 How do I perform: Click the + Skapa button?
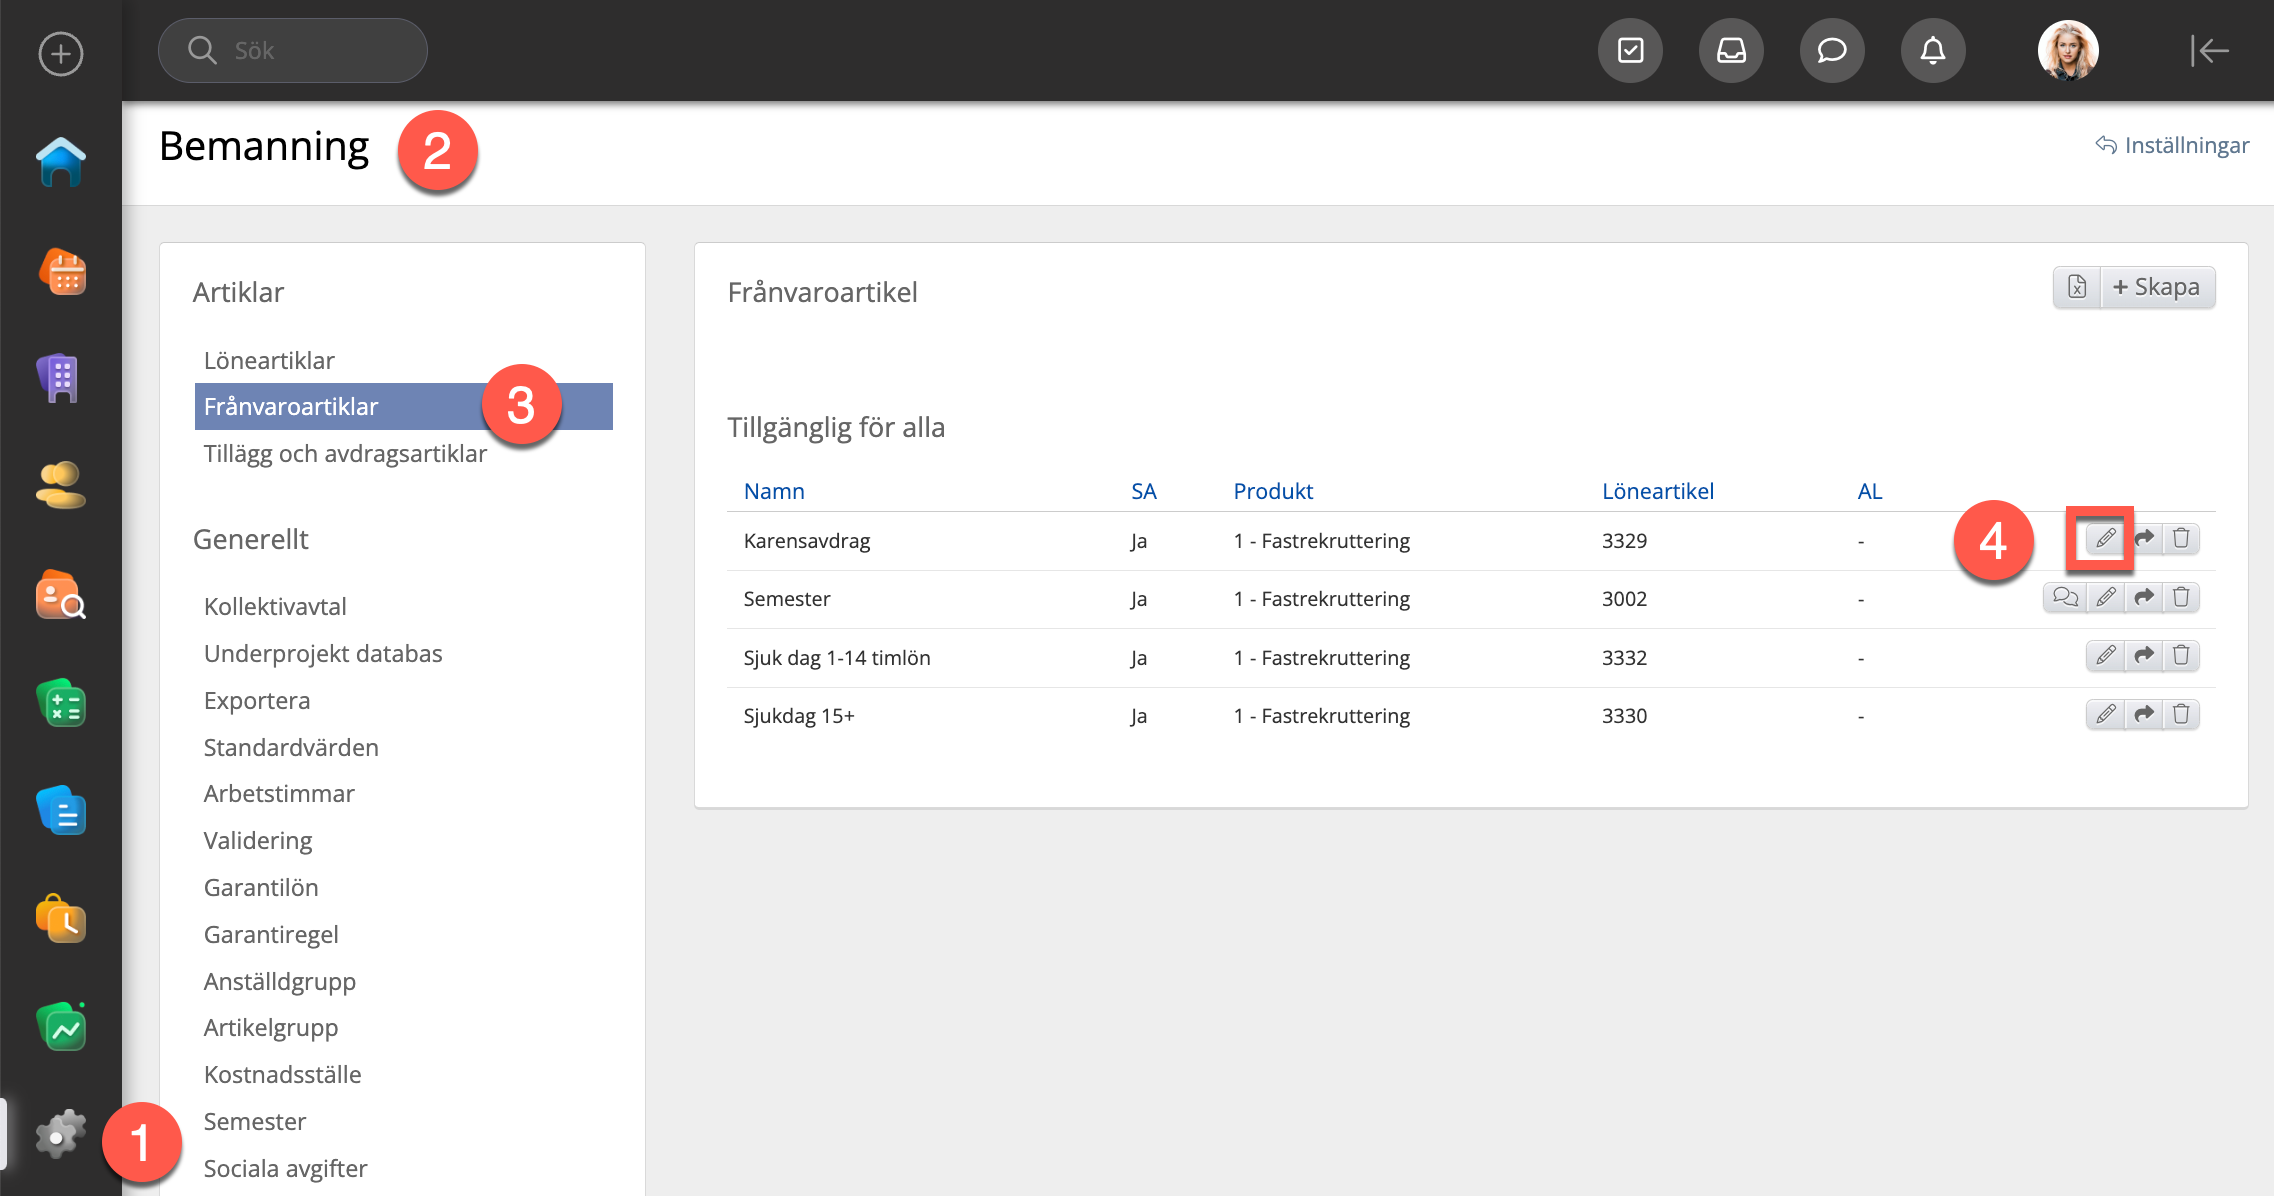click(2157, 288)
